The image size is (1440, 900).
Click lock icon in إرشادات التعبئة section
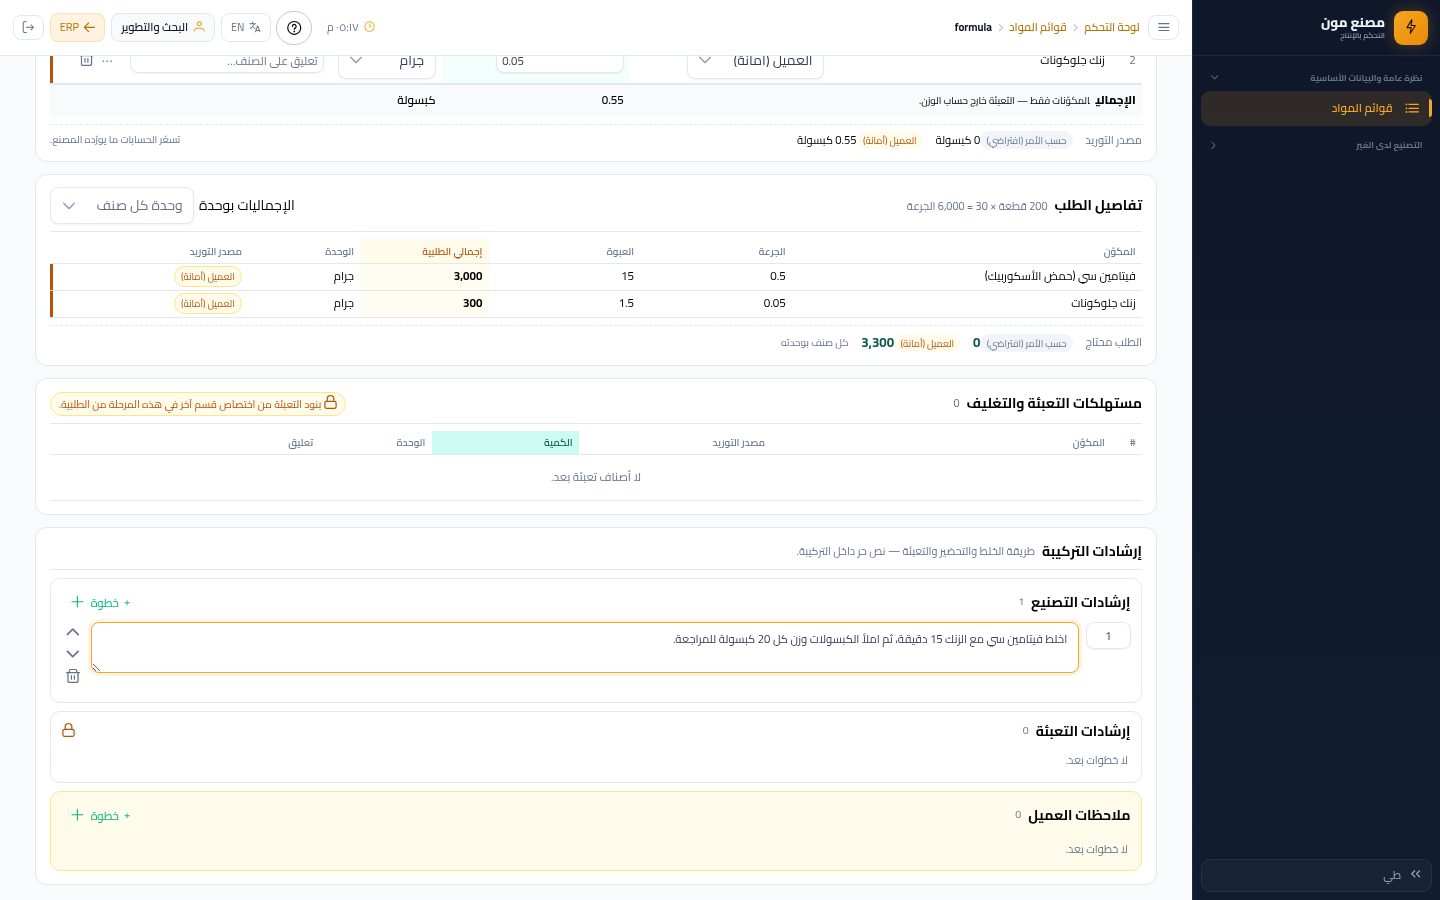pyautogui.click(x=69, y=730)
